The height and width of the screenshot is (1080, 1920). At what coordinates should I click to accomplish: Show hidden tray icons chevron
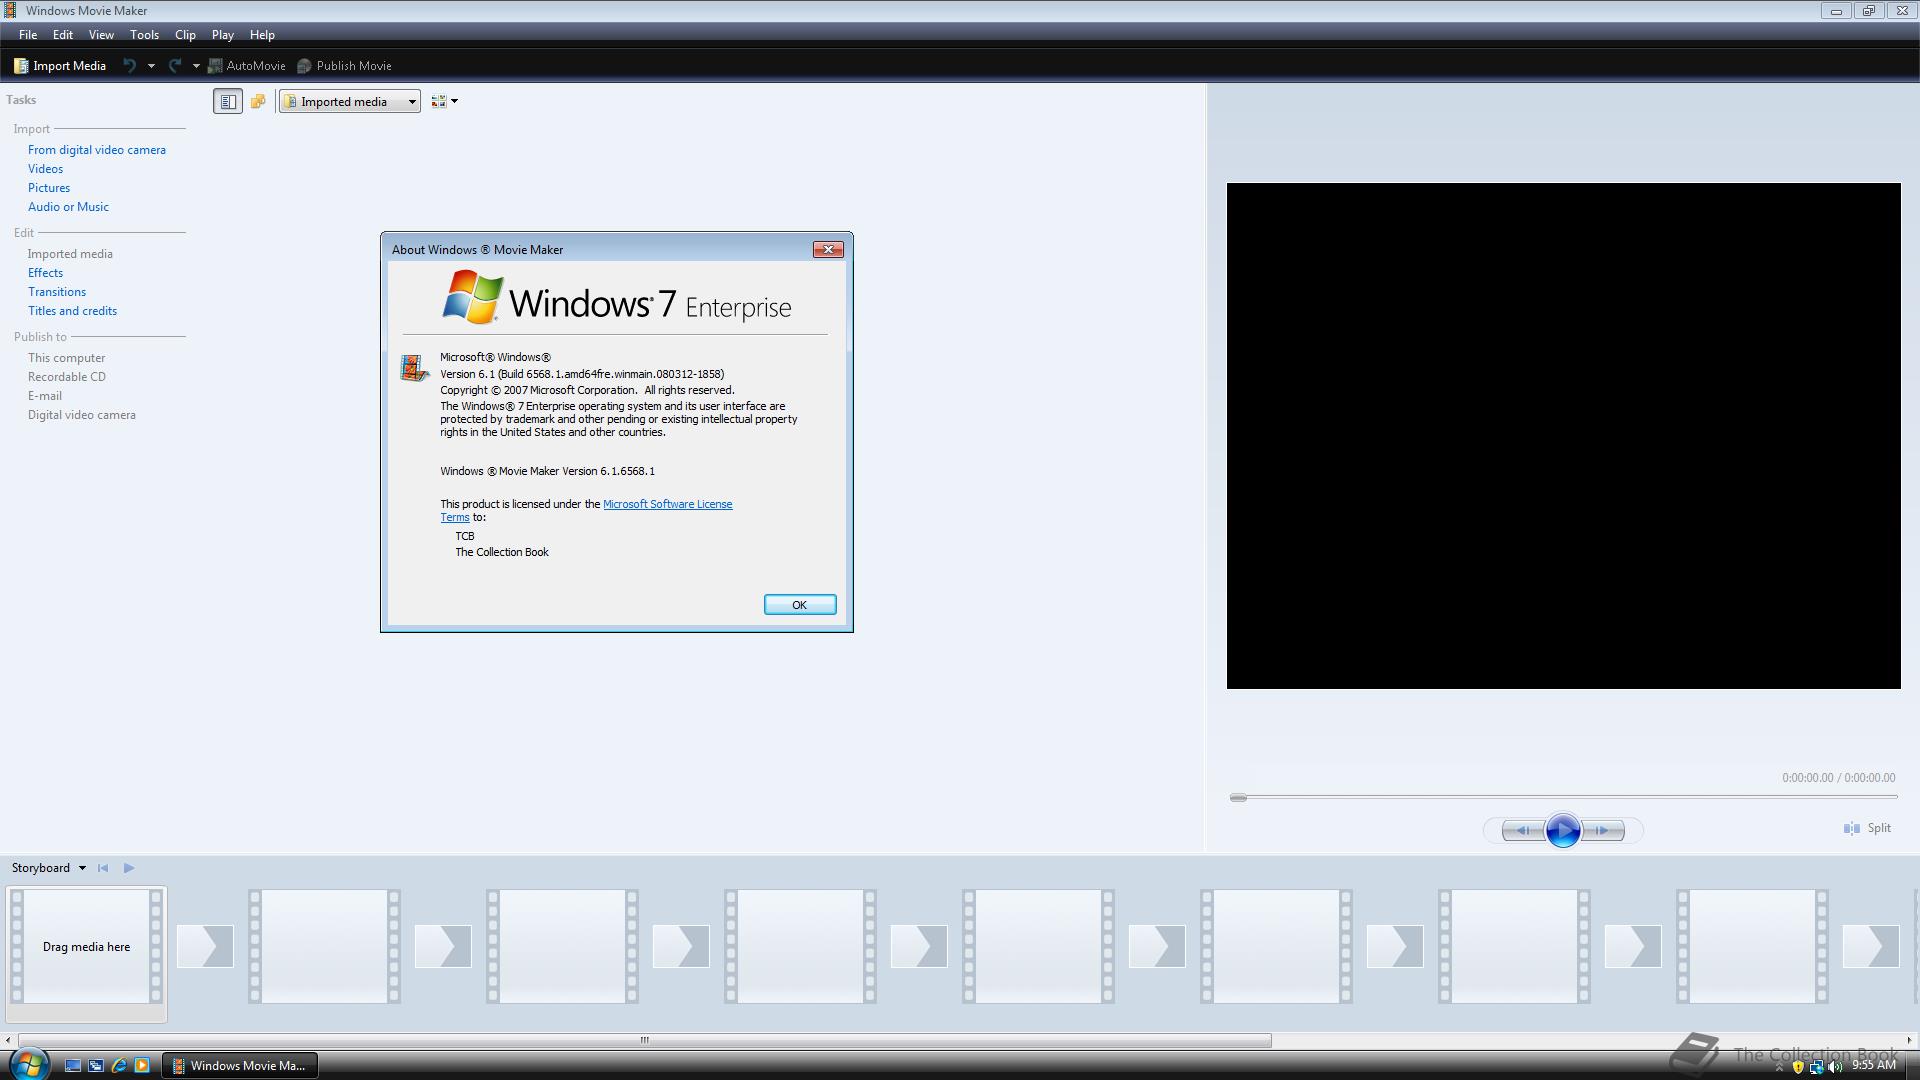pos(1779,1068)
